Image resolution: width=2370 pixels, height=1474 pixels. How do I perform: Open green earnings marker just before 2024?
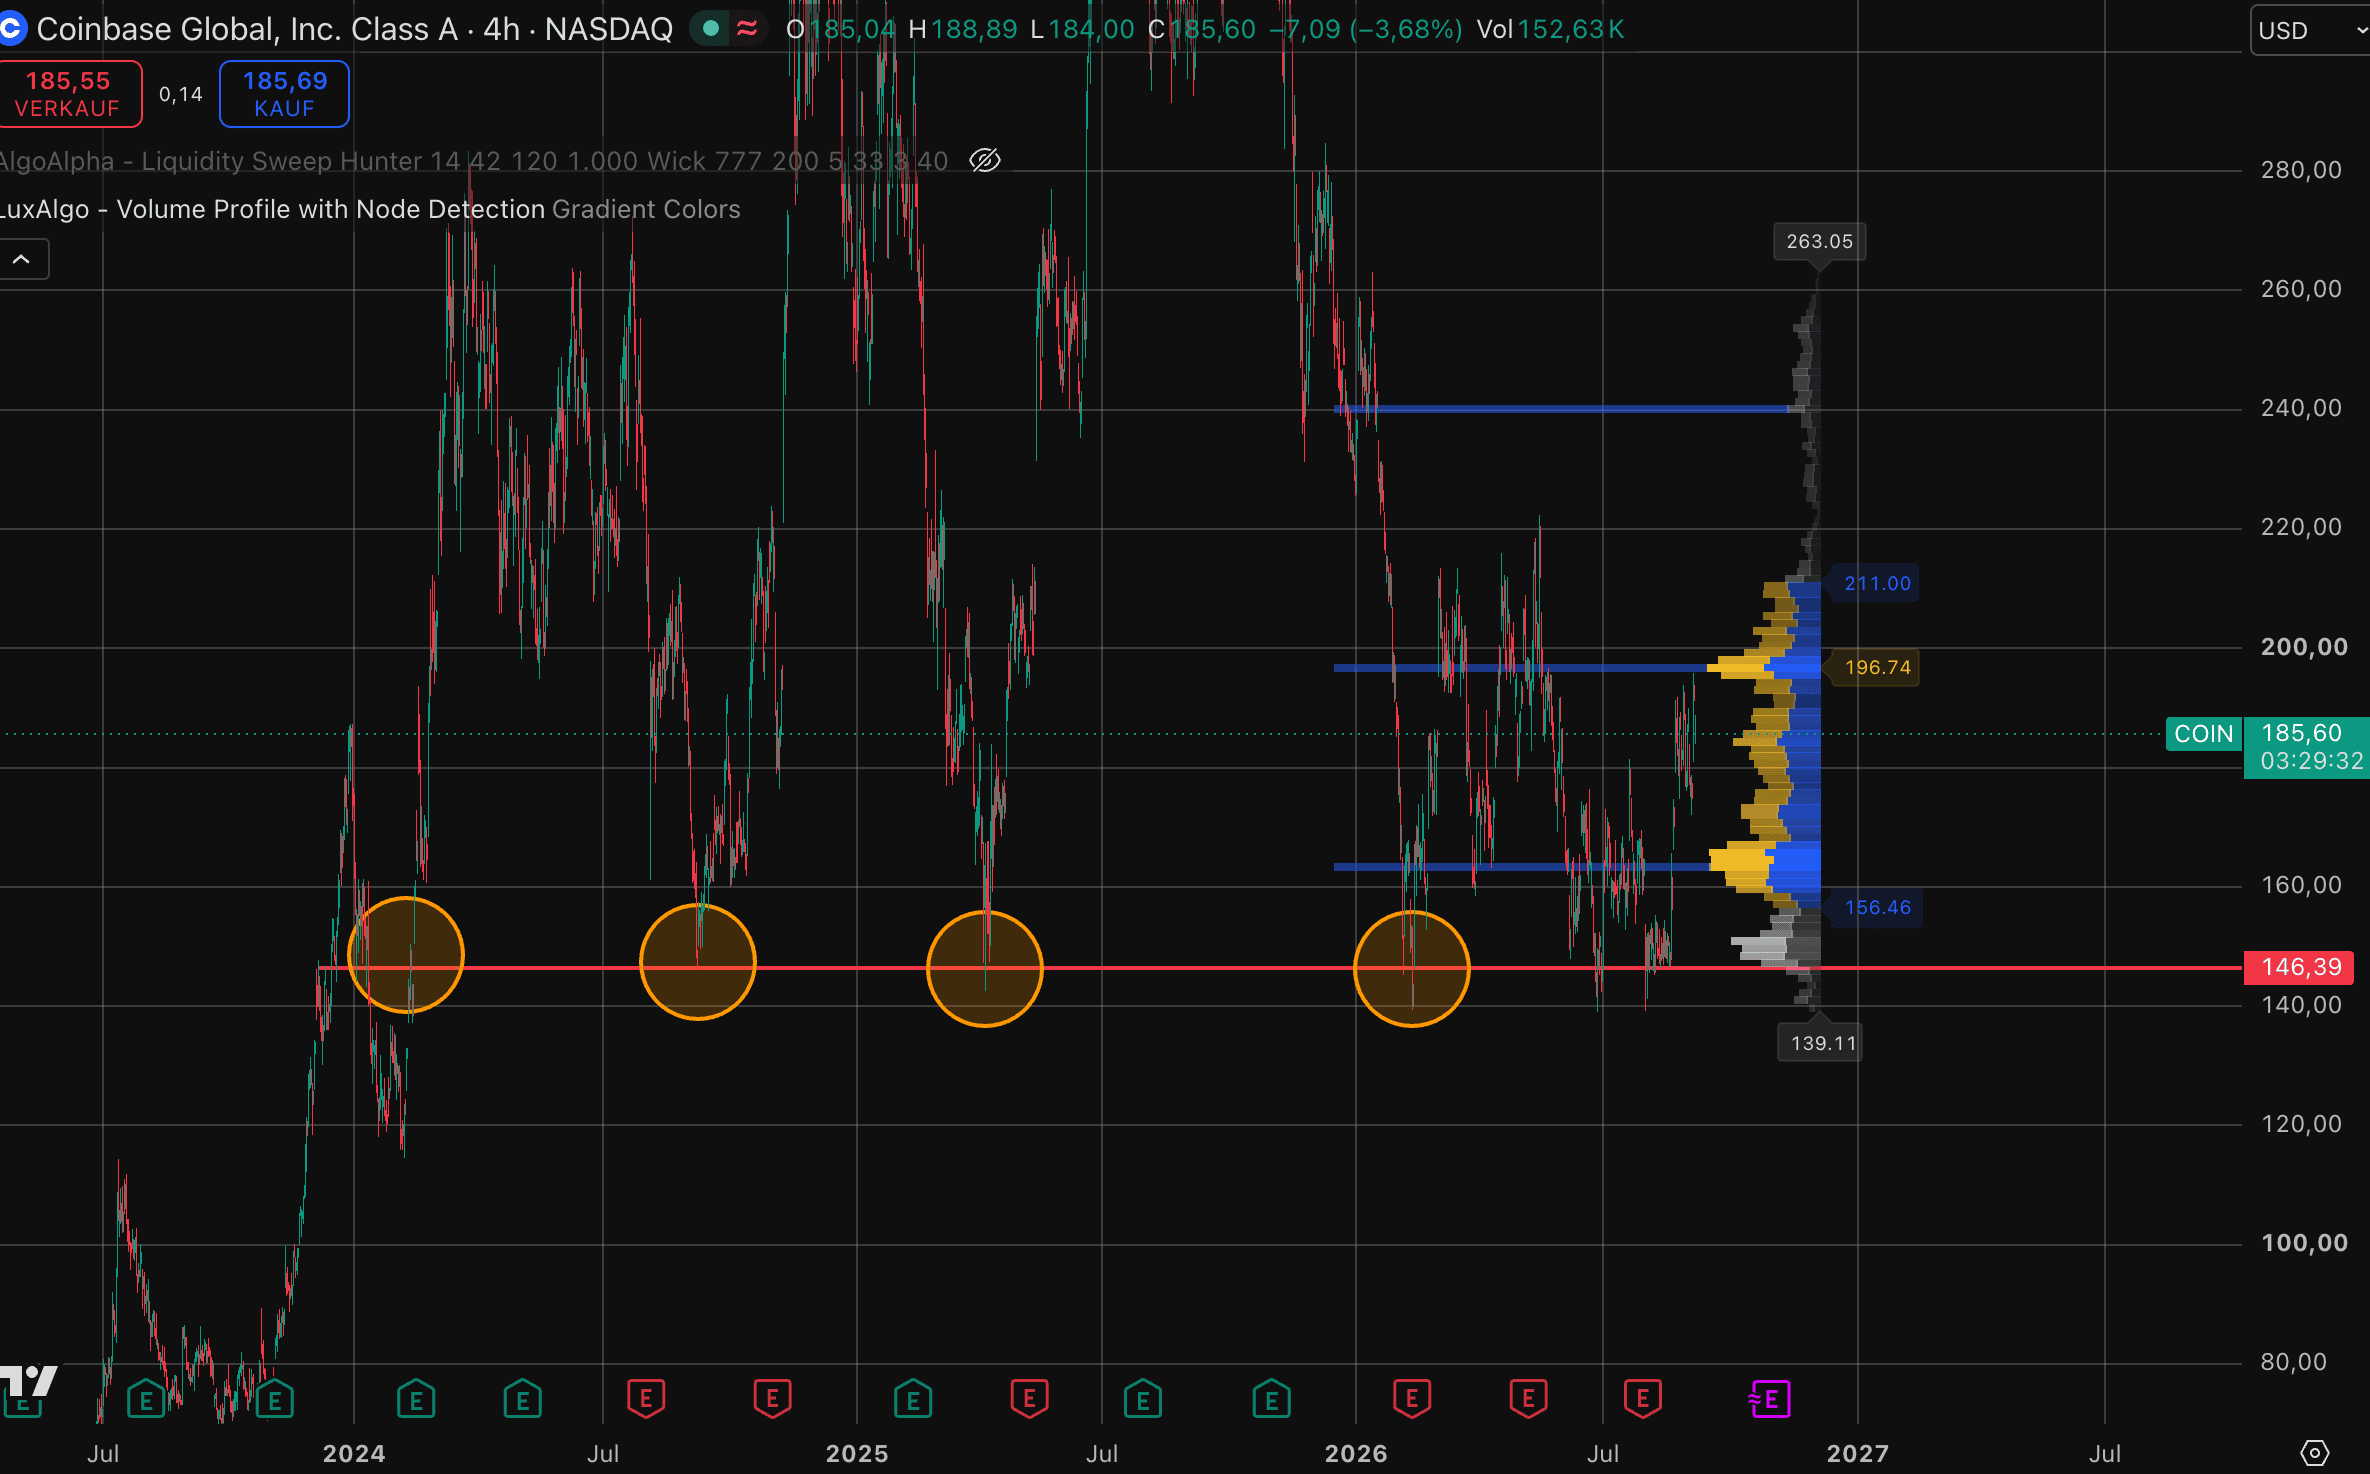(x=274, y=1399)
